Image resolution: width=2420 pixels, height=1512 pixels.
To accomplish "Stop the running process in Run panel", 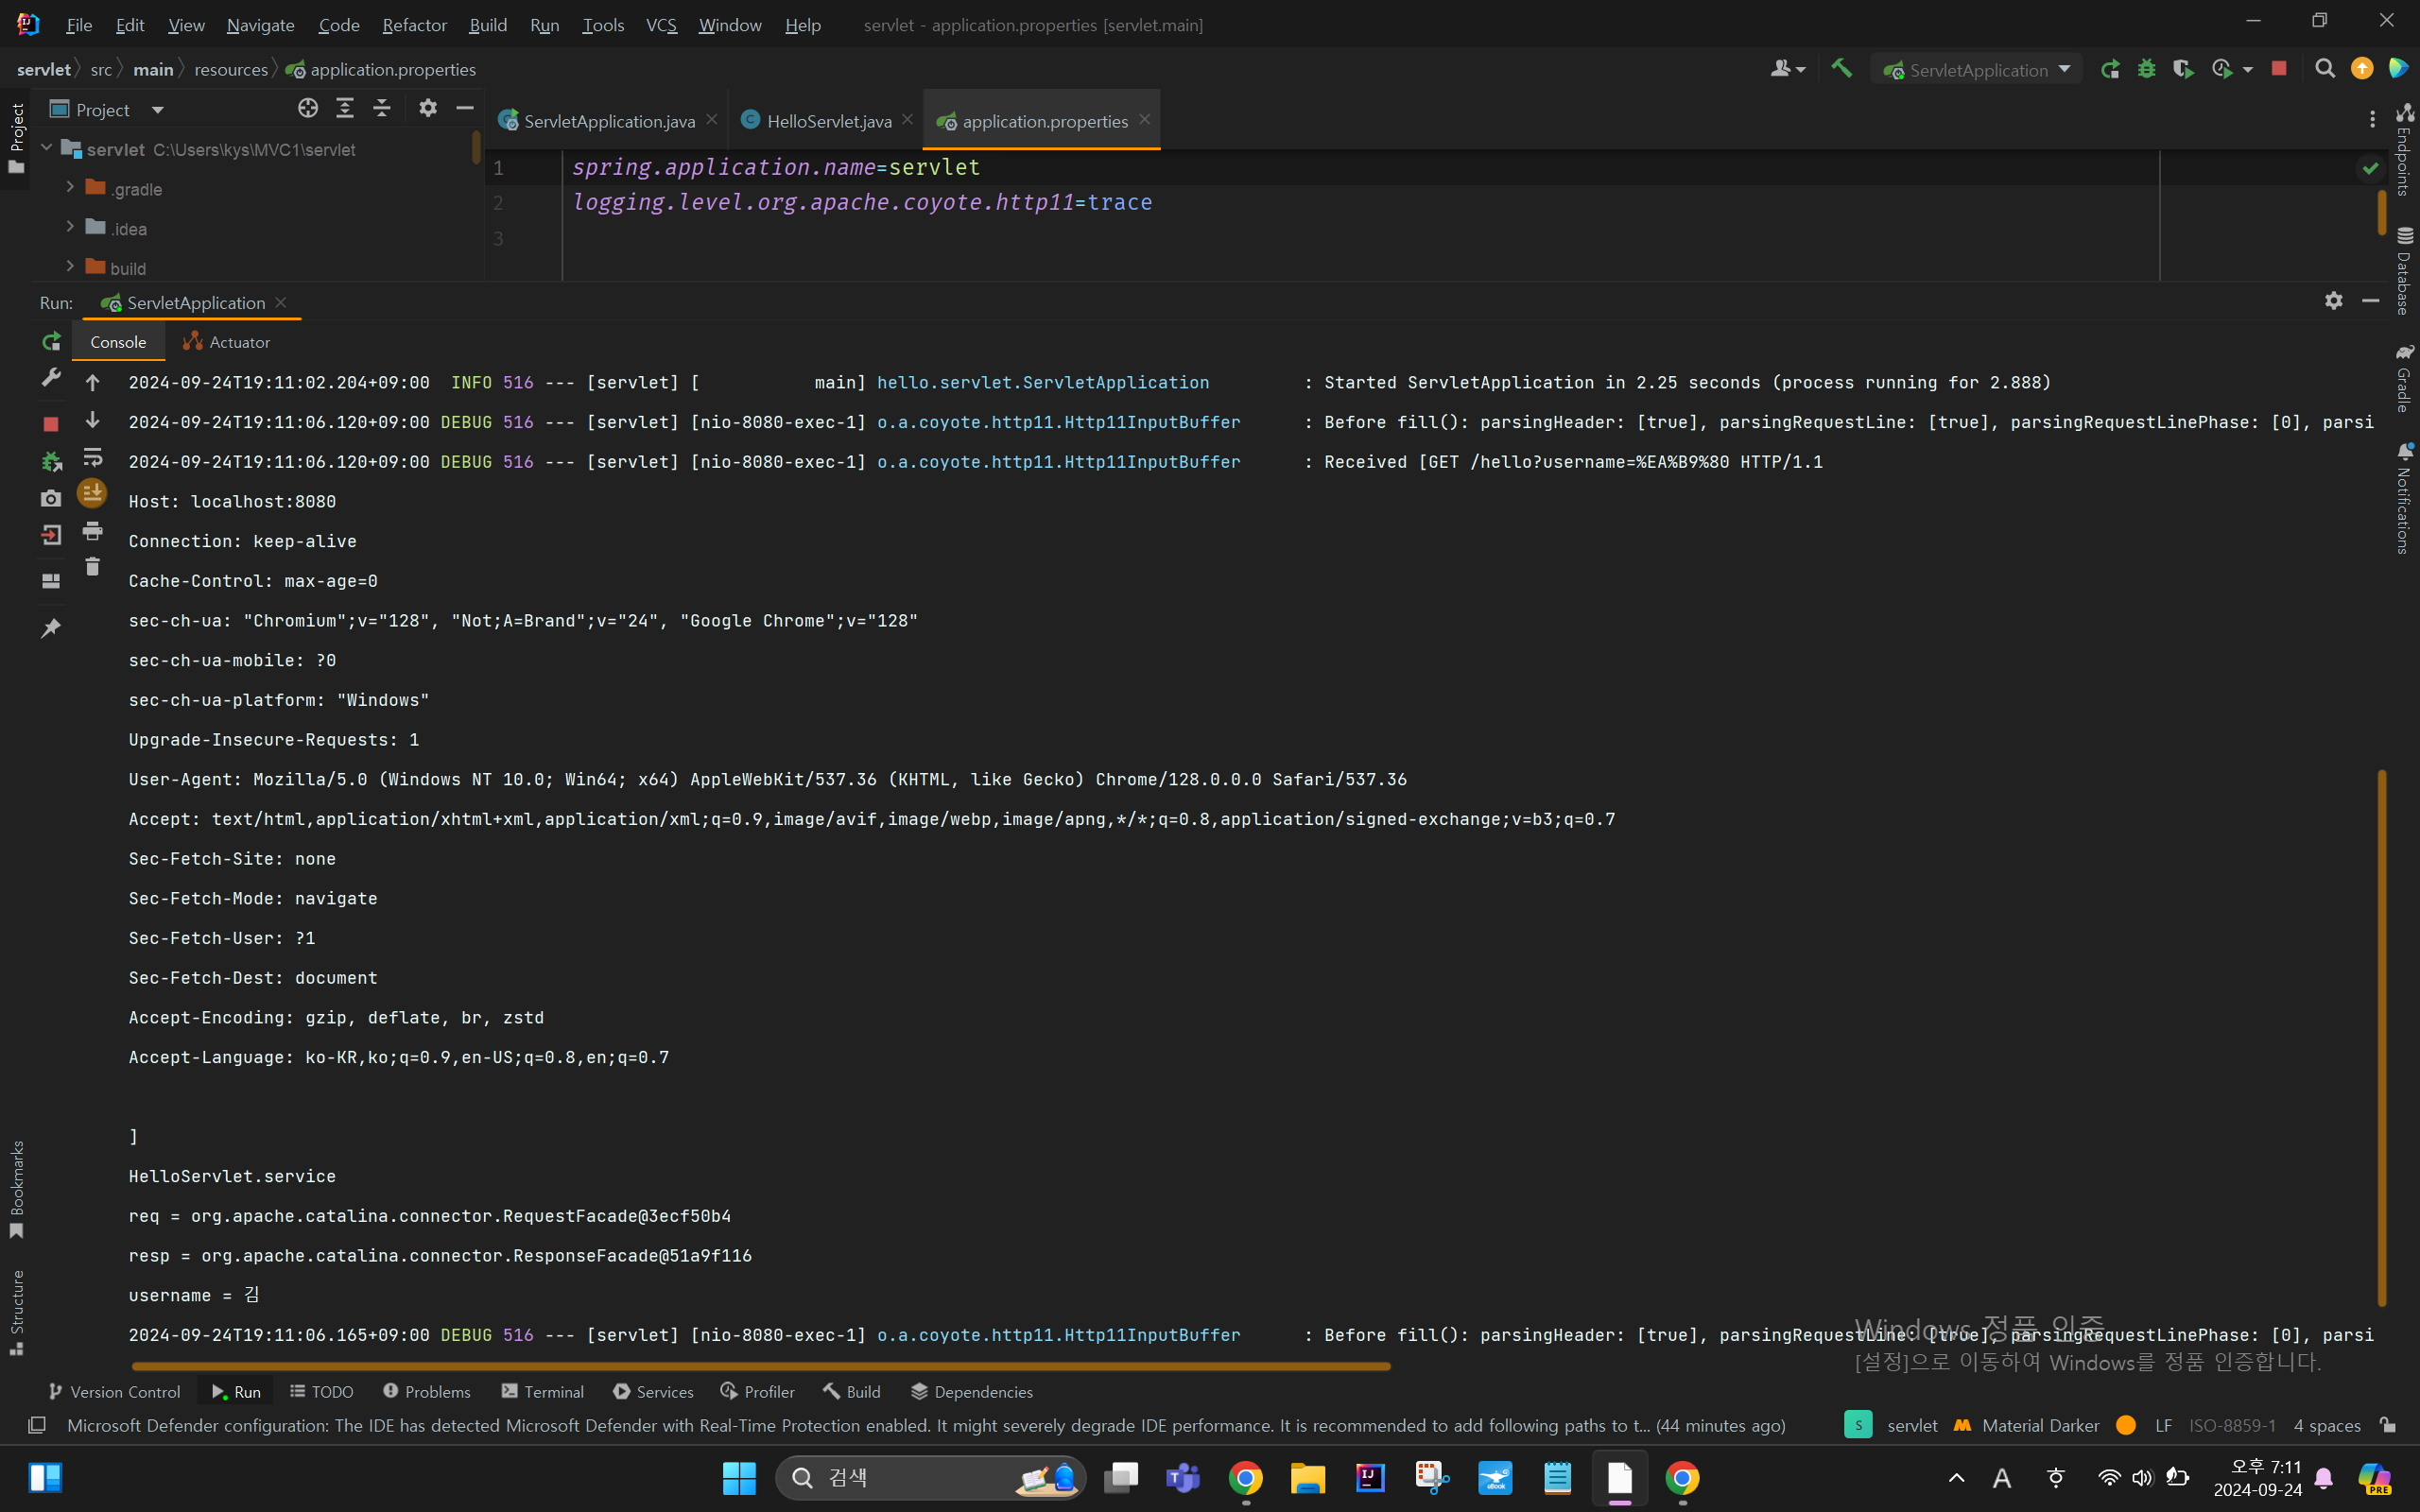I will tap(51, 424).
